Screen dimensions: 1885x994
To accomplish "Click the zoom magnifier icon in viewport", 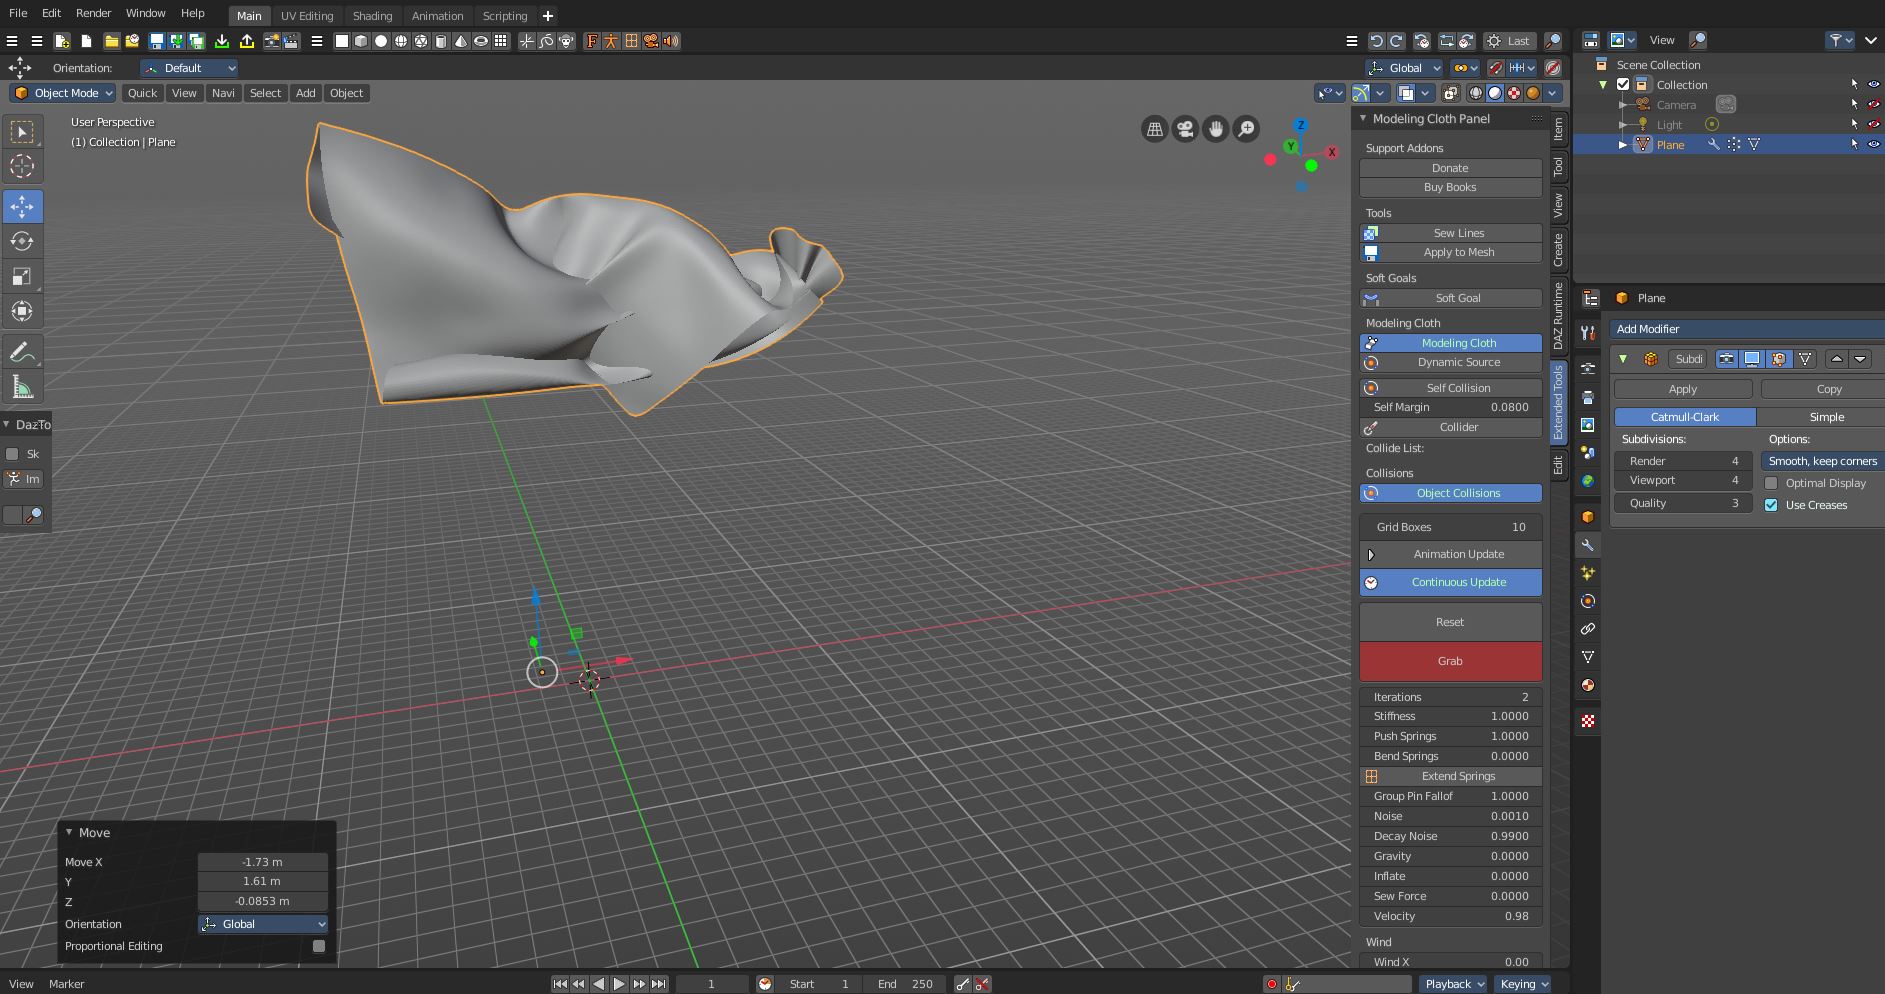I will click(x=1246, y=129).
